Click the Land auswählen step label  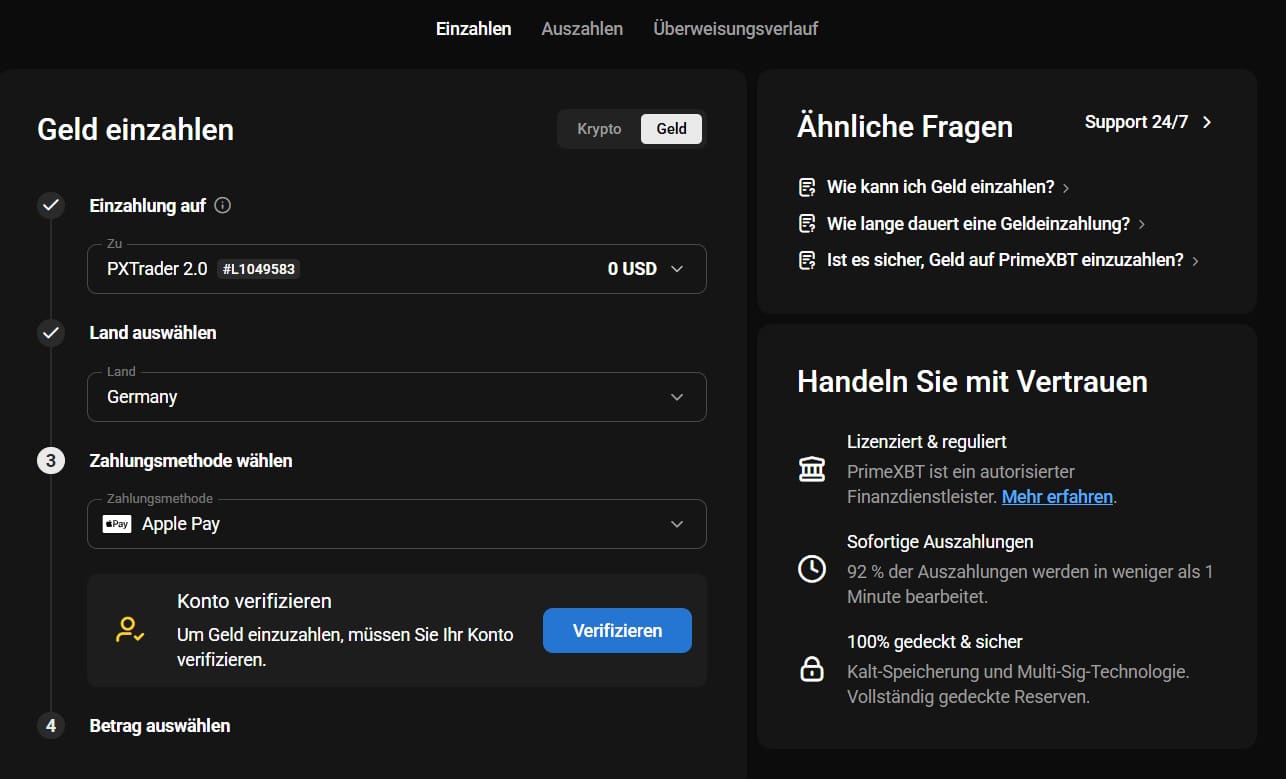pyautogui.click(x=153, y=332)
